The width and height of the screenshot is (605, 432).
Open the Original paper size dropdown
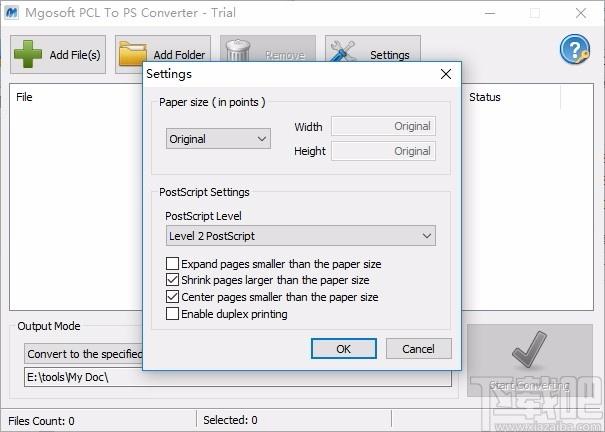pos(218,139)
